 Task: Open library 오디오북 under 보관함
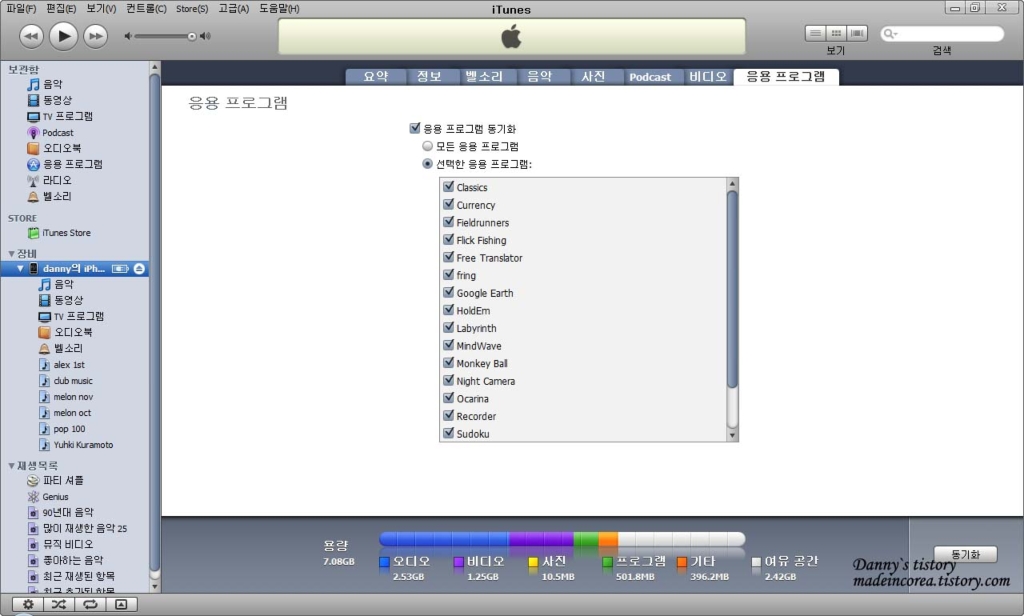[x=61, y=148]
